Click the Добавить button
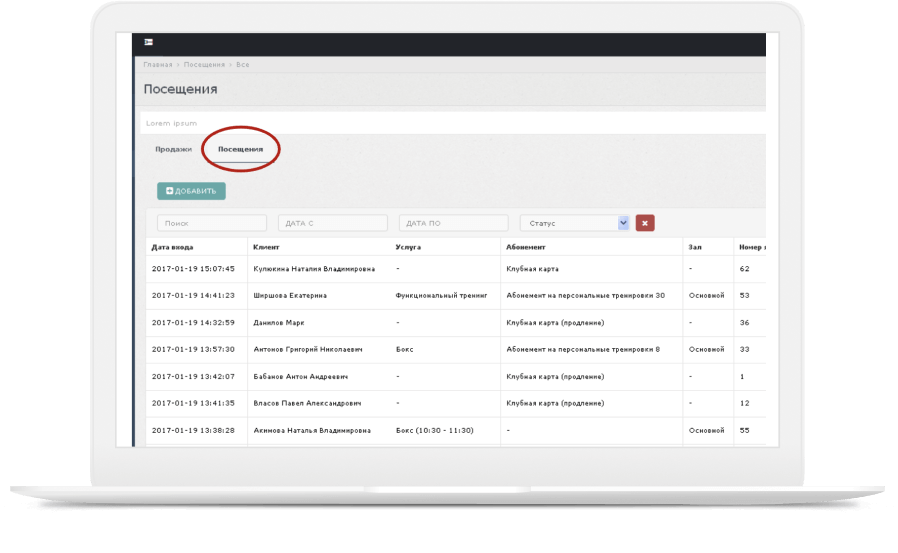The height and width of the screenshot is (553, 898). pyautogui.click(x=191, y=191)
